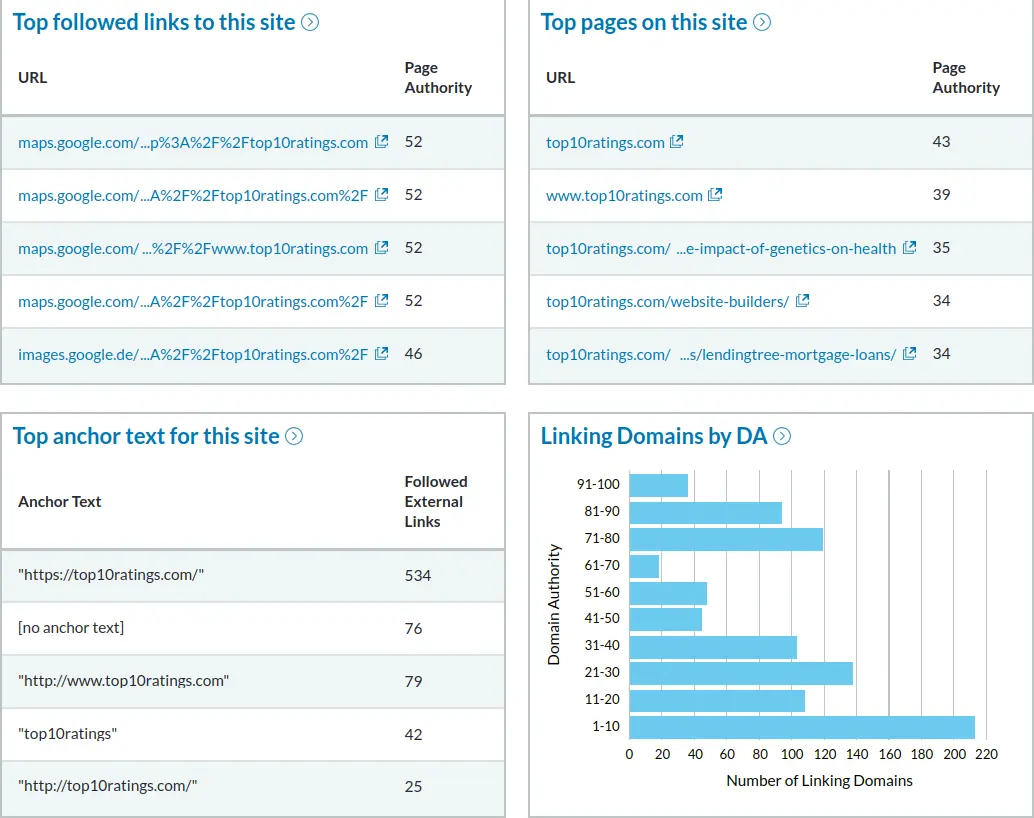Open the arrow icon beside Linking Domains by DA
The width and height of the screenshot is (1034, 818).
pyautogui.click(x=782, y=436)
